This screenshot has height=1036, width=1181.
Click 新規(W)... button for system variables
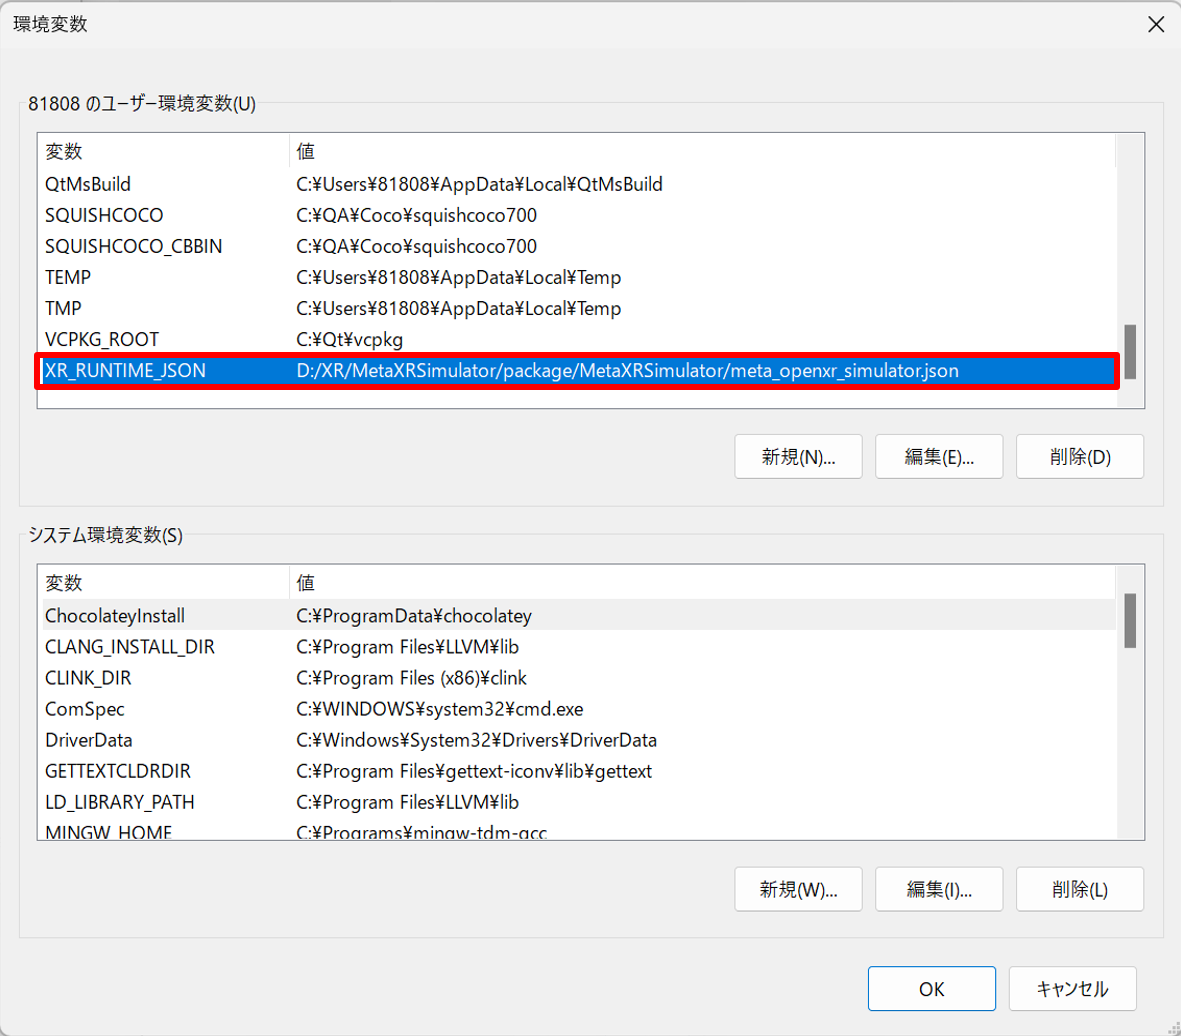coord(798,889)
